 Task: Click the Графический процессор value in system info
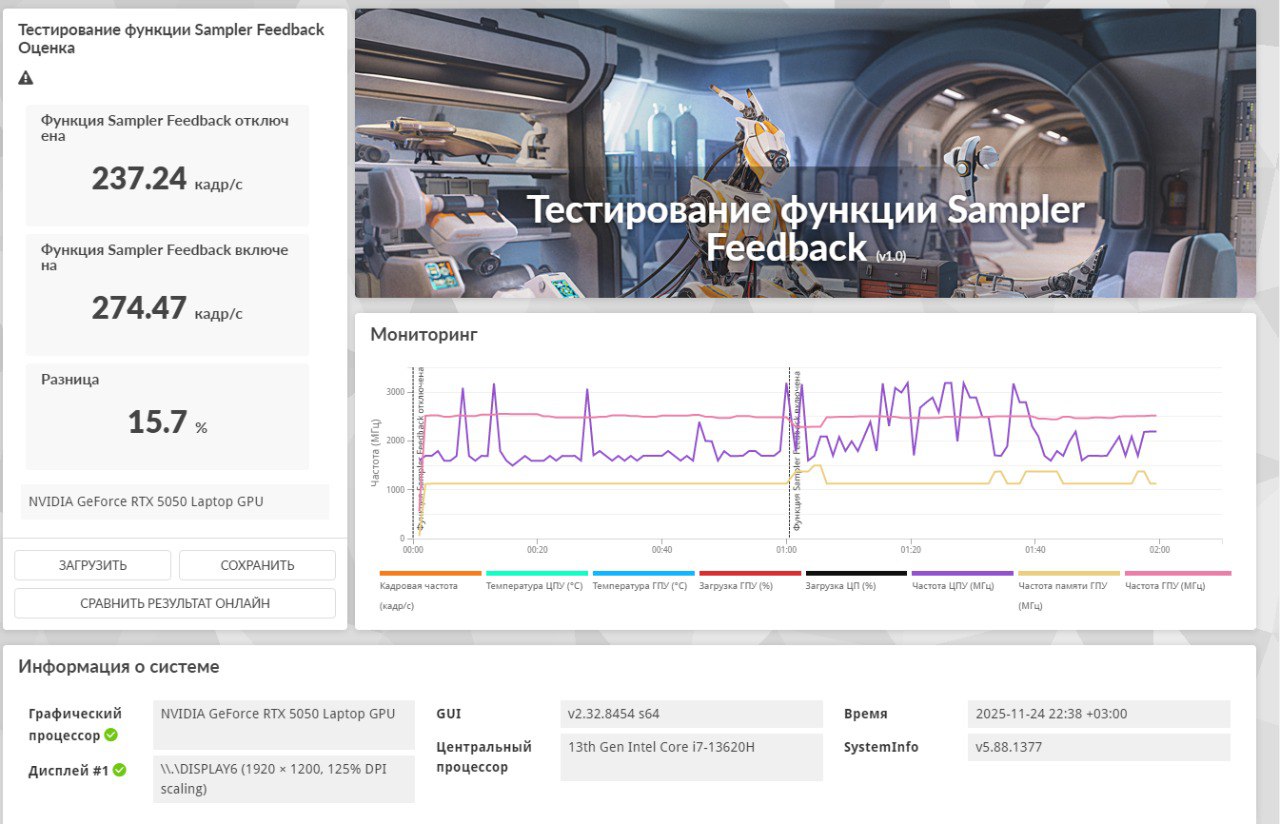click(x=283, y=725)
